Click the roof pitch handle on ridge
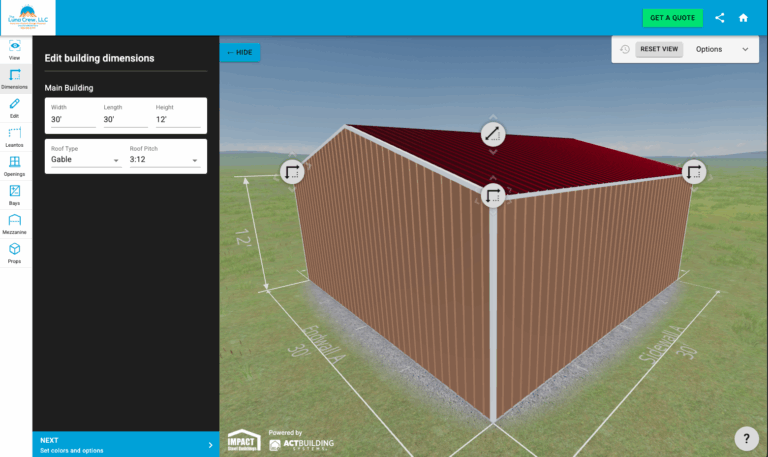768x457 pixels. coord(493,134)
